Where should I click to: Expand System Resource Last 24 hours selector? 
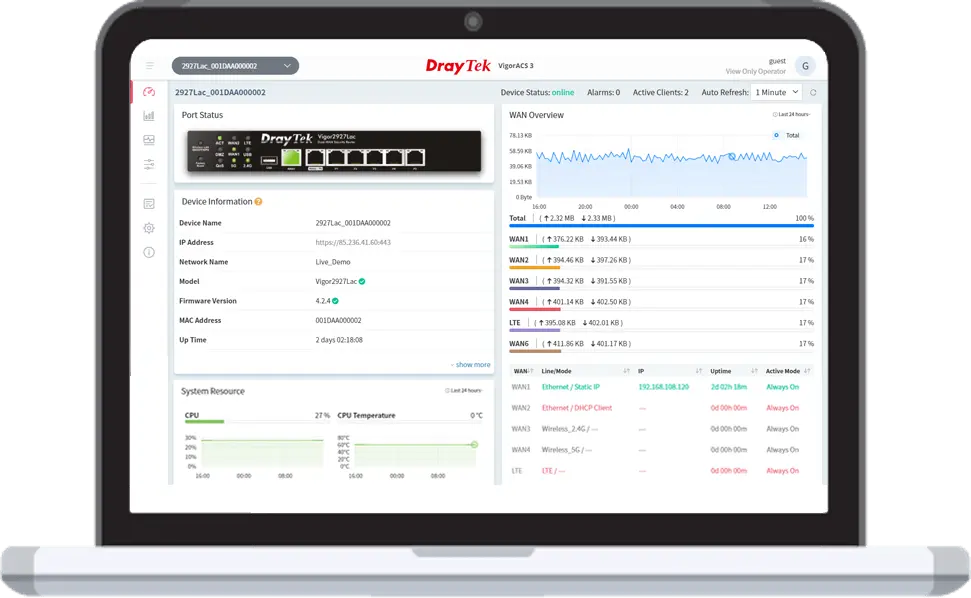coord(465,391)
